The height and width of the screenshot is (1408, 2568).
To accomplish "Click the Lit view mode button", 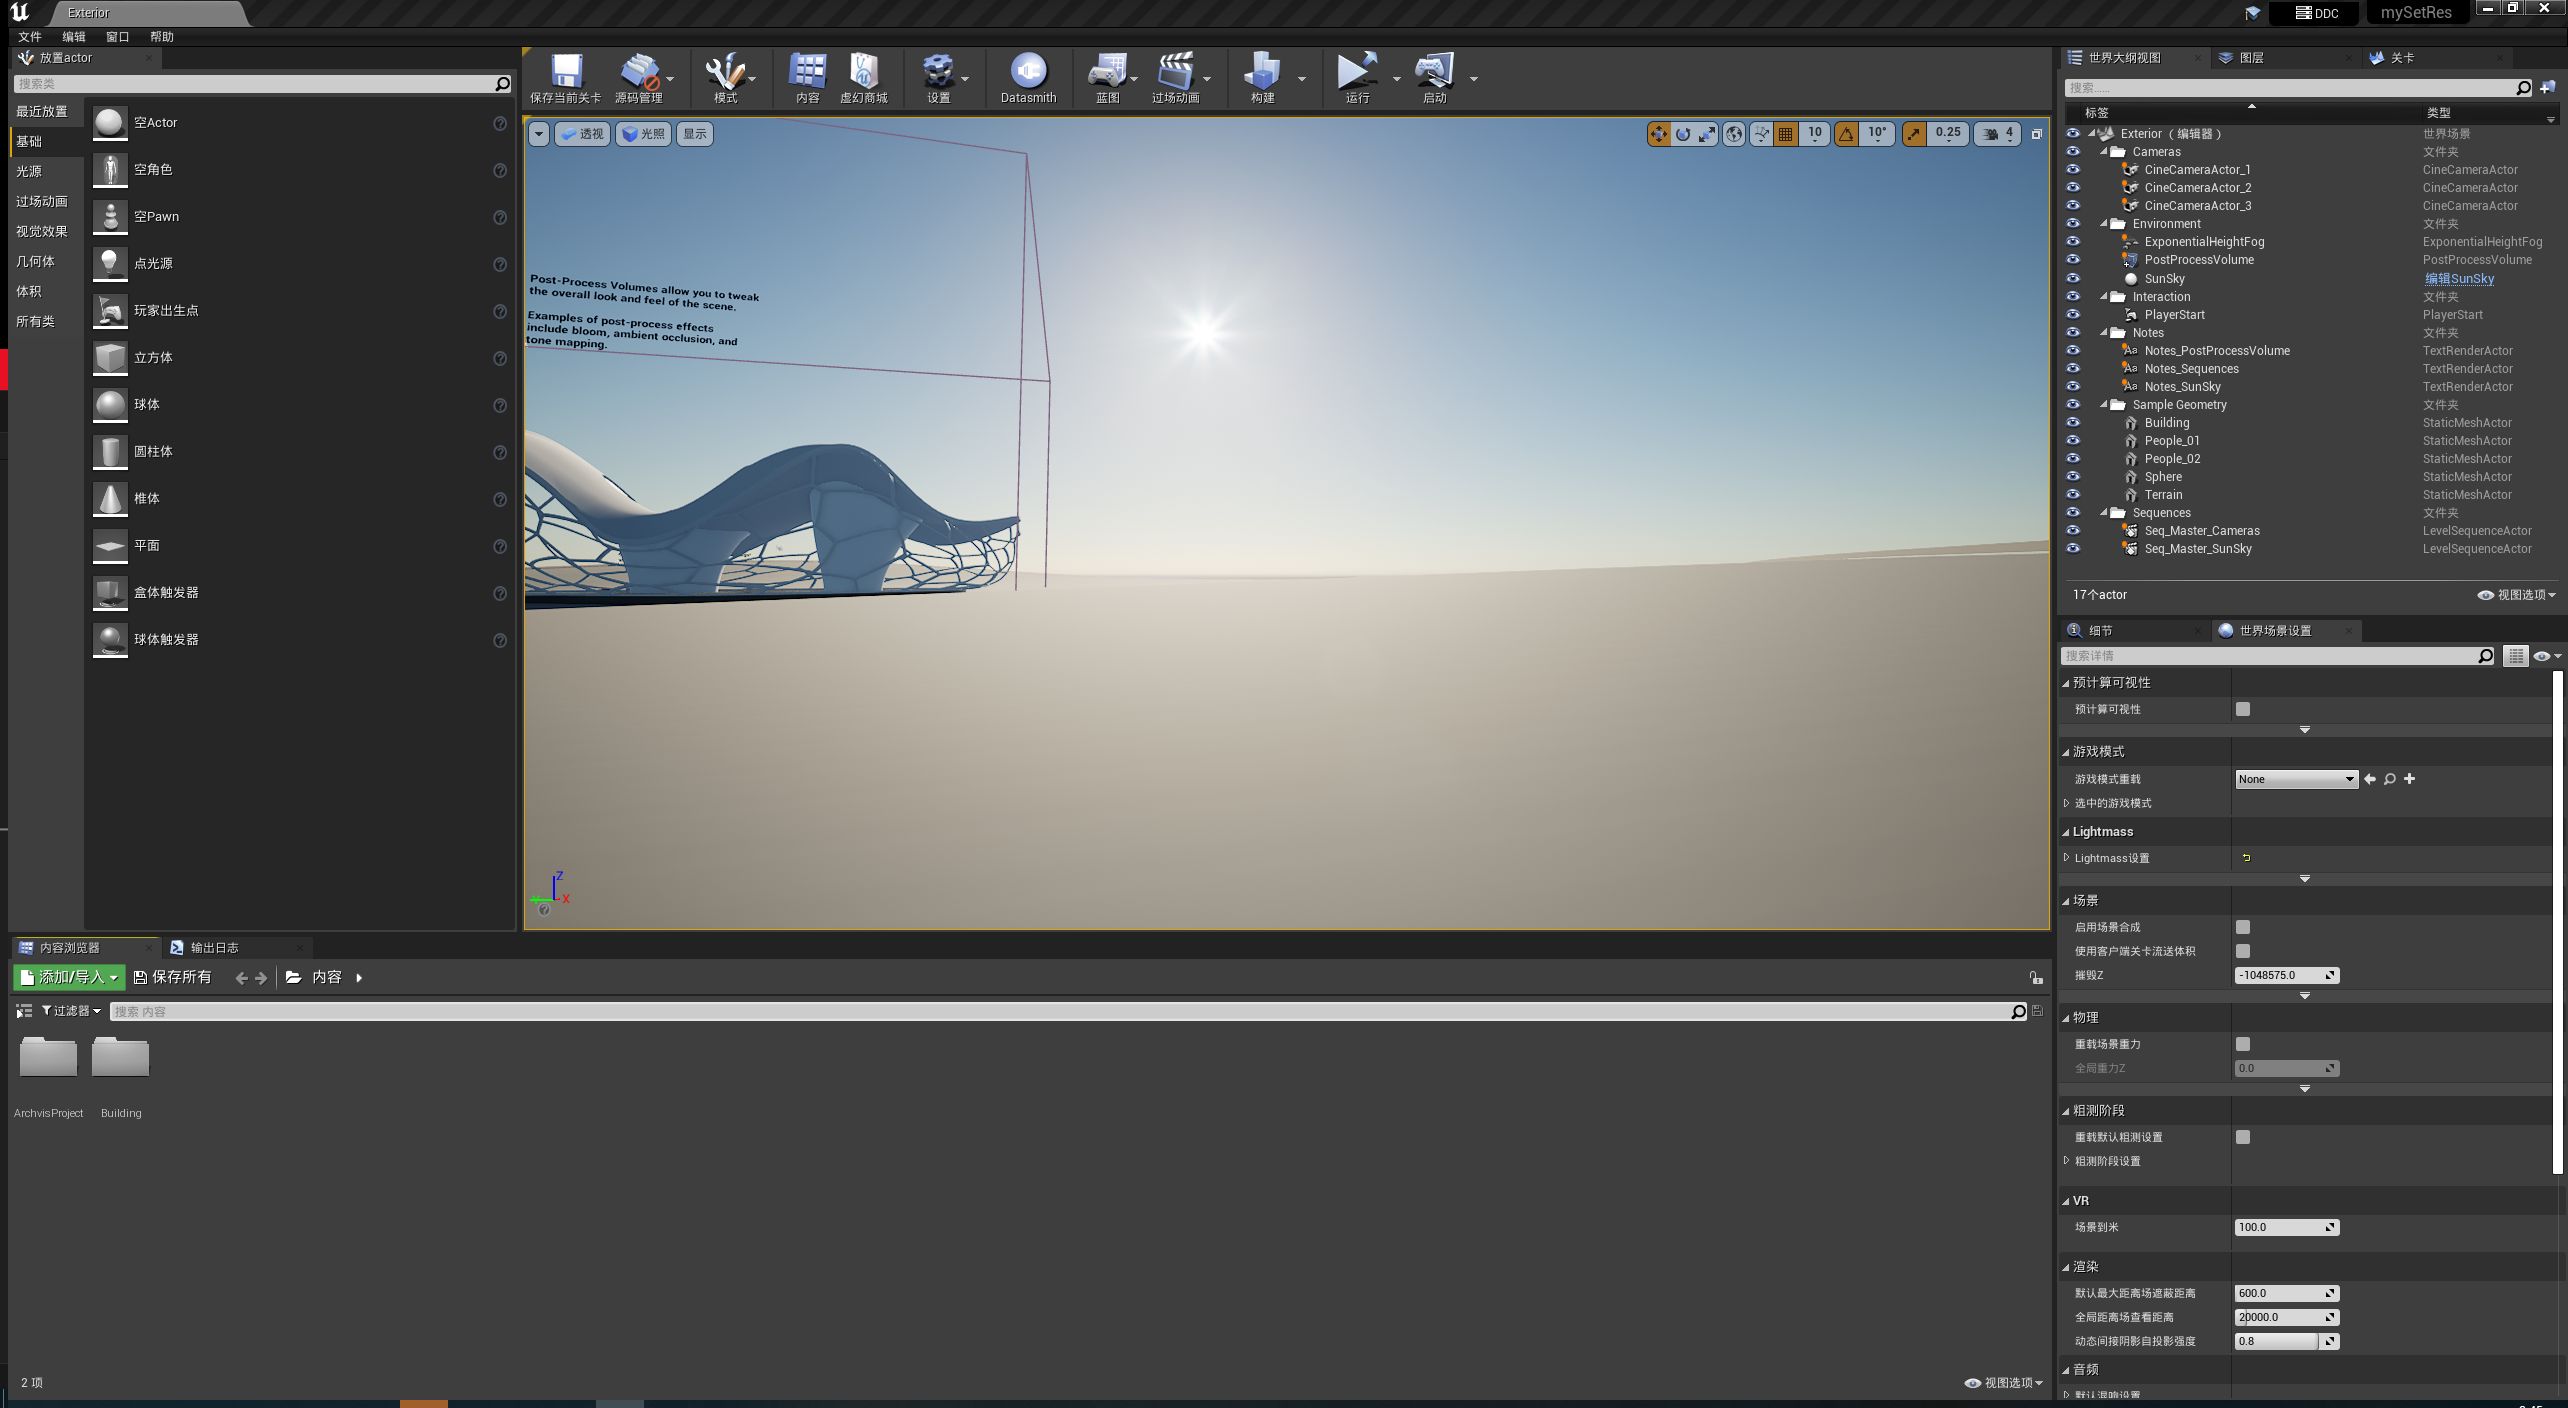I will click(643, 134).
